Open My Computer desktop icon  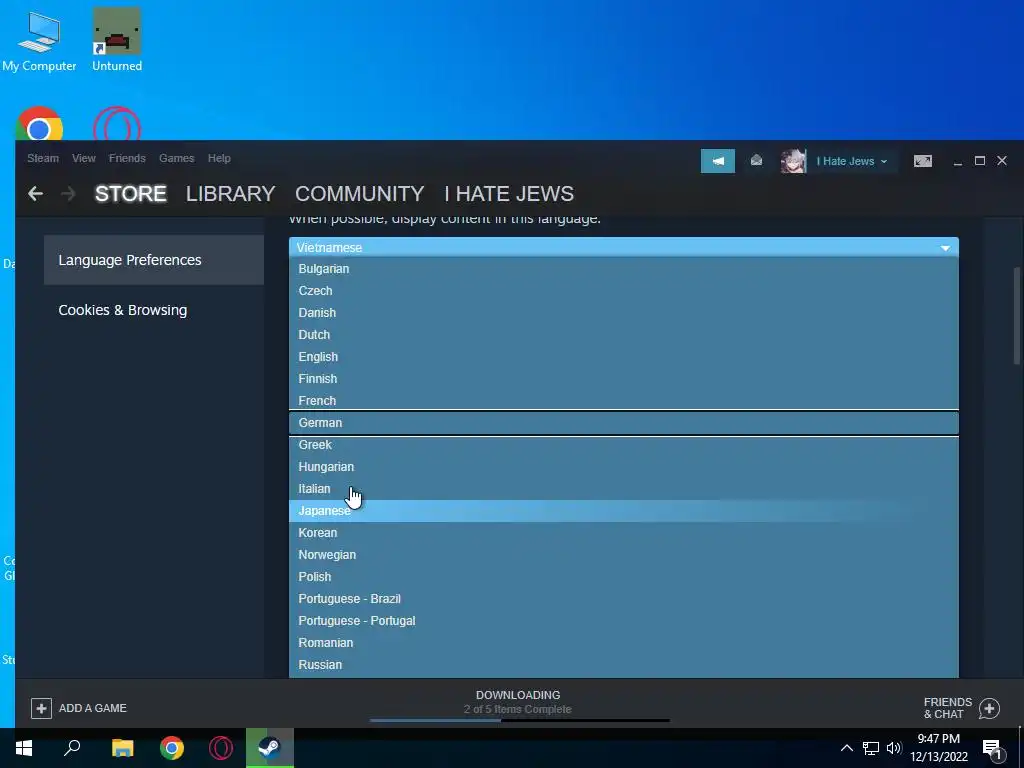click(x=39, y=40)
